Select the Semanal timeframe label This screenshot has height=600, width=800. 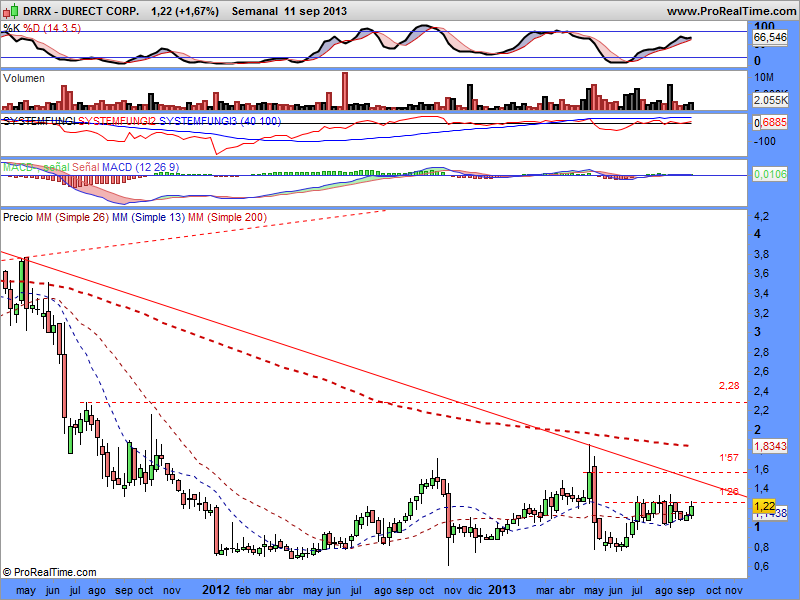pos(255,11)
